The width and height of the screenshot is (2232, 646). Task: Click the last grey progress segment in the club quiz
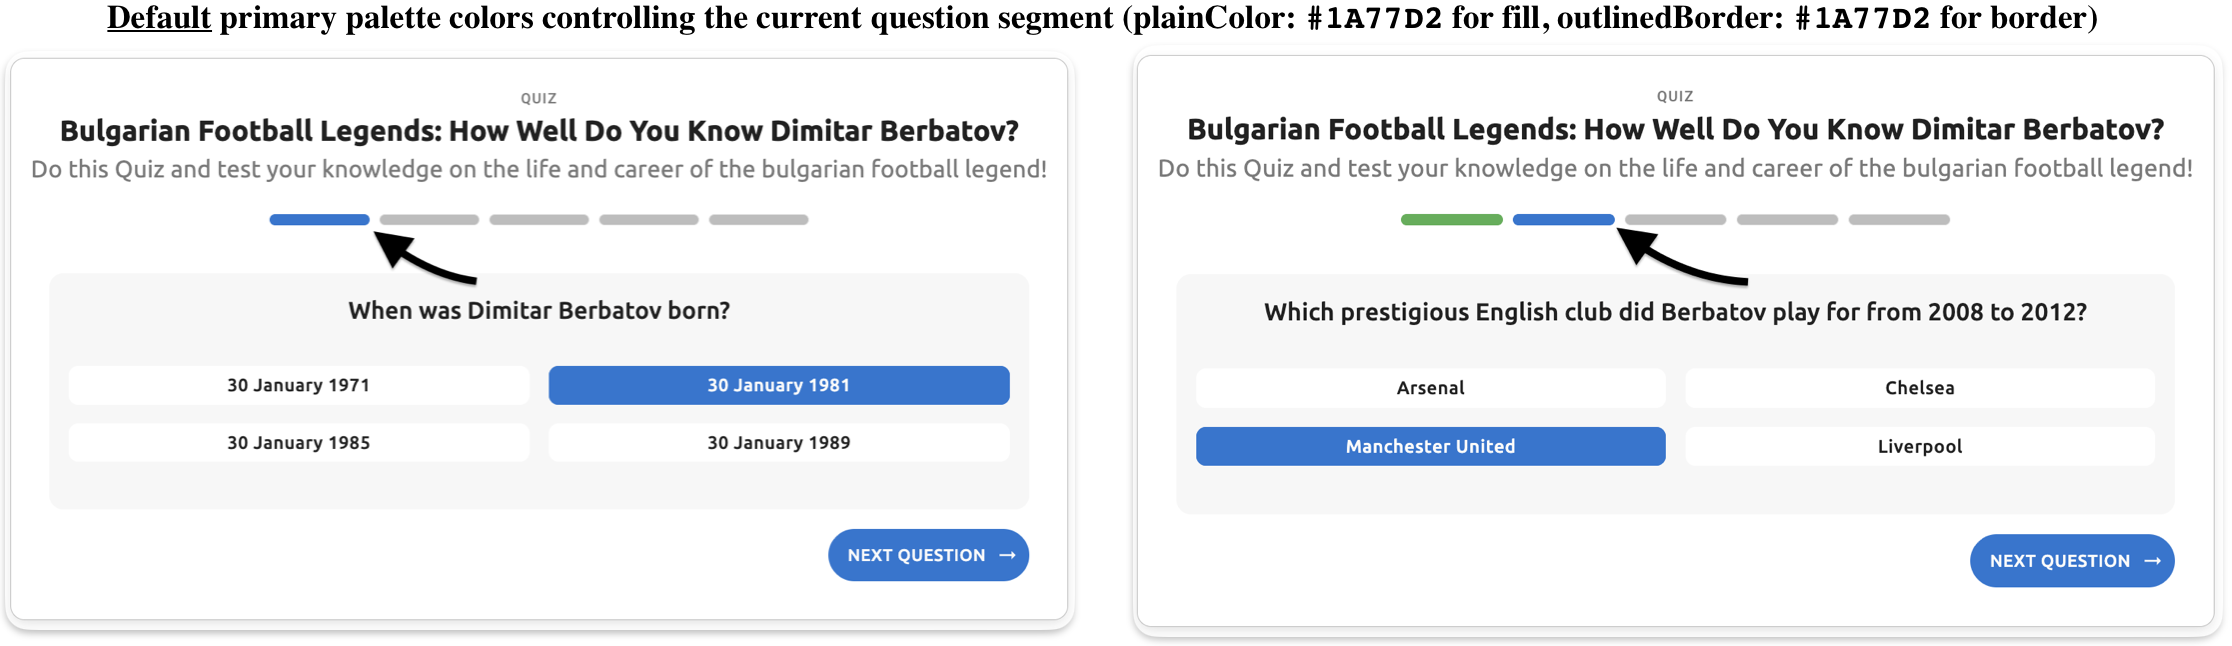pos(1898,220)
